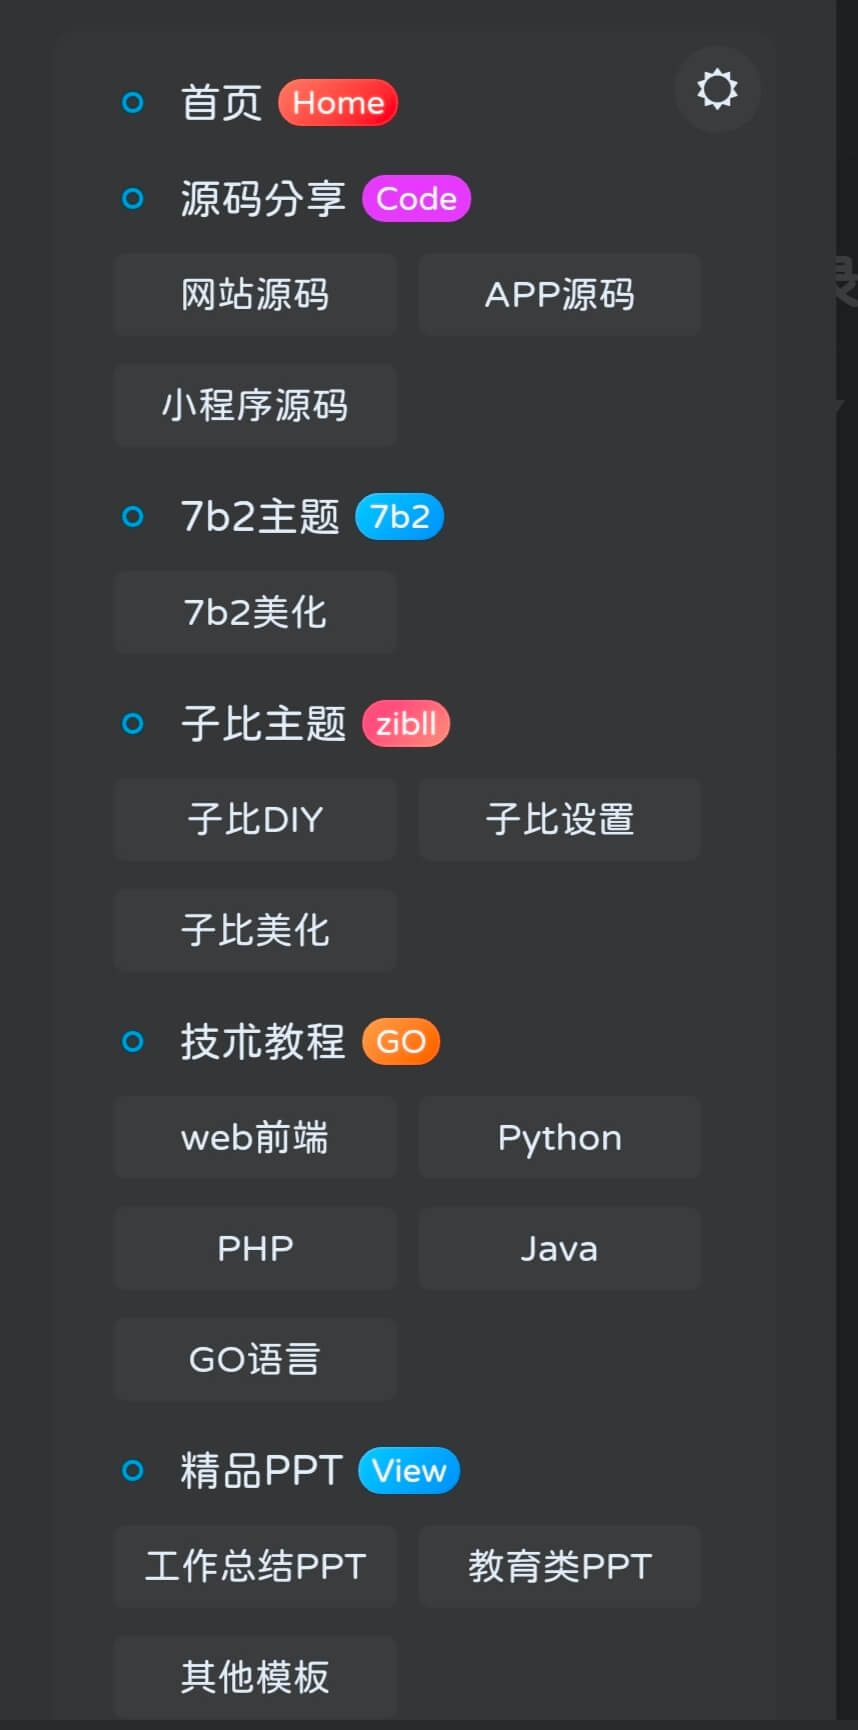The height and width of the screenshot is (1730, 858).
Task: Click the circle bullet beside 技术教程
Action: (x=132, y=1042)
